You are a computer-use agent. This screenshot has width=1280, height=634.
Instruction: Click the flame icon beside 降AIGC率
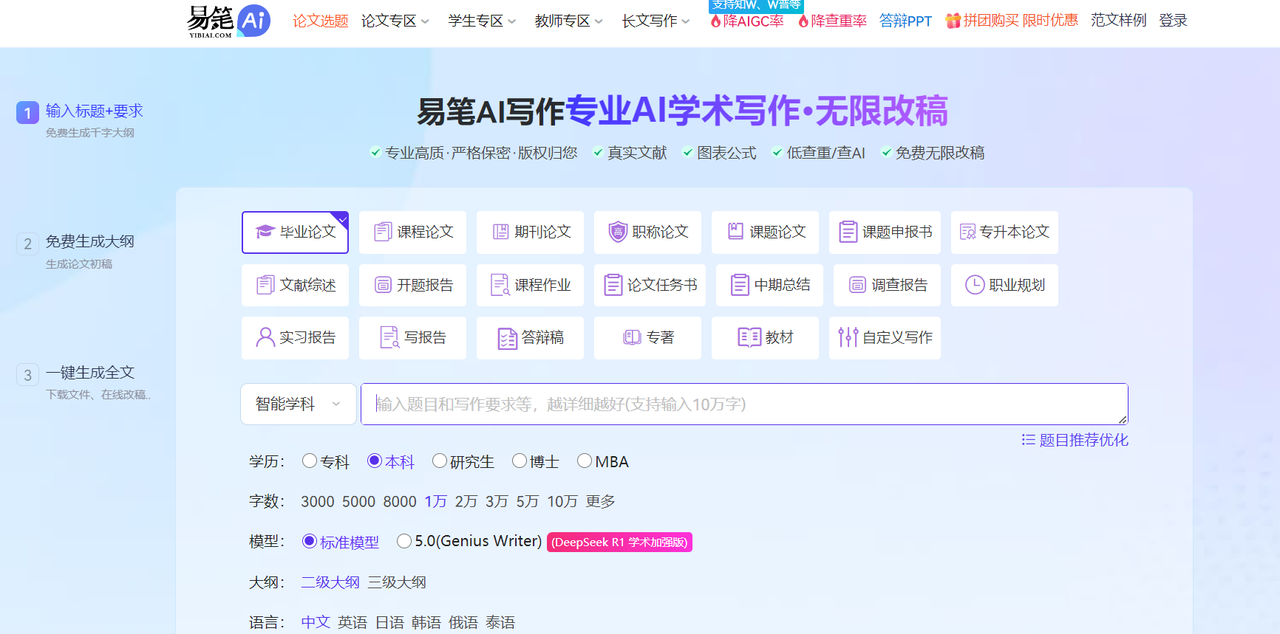click(x=715, y=20)
